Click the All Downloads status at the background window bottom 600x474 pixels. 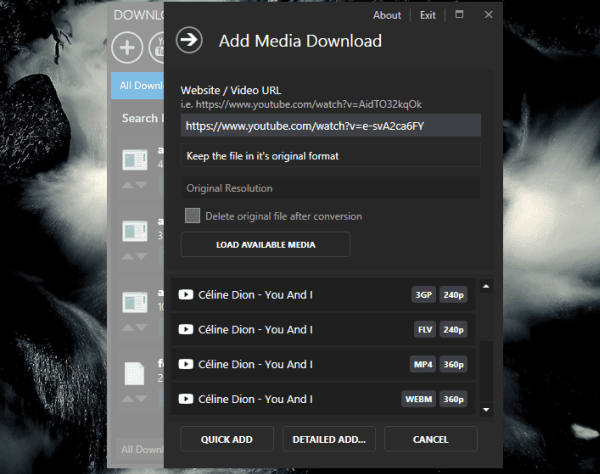pos(141,449)
